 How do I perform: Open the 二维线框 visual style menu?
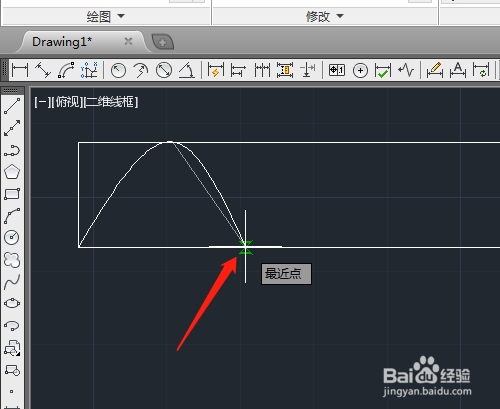tap(111, 102)
